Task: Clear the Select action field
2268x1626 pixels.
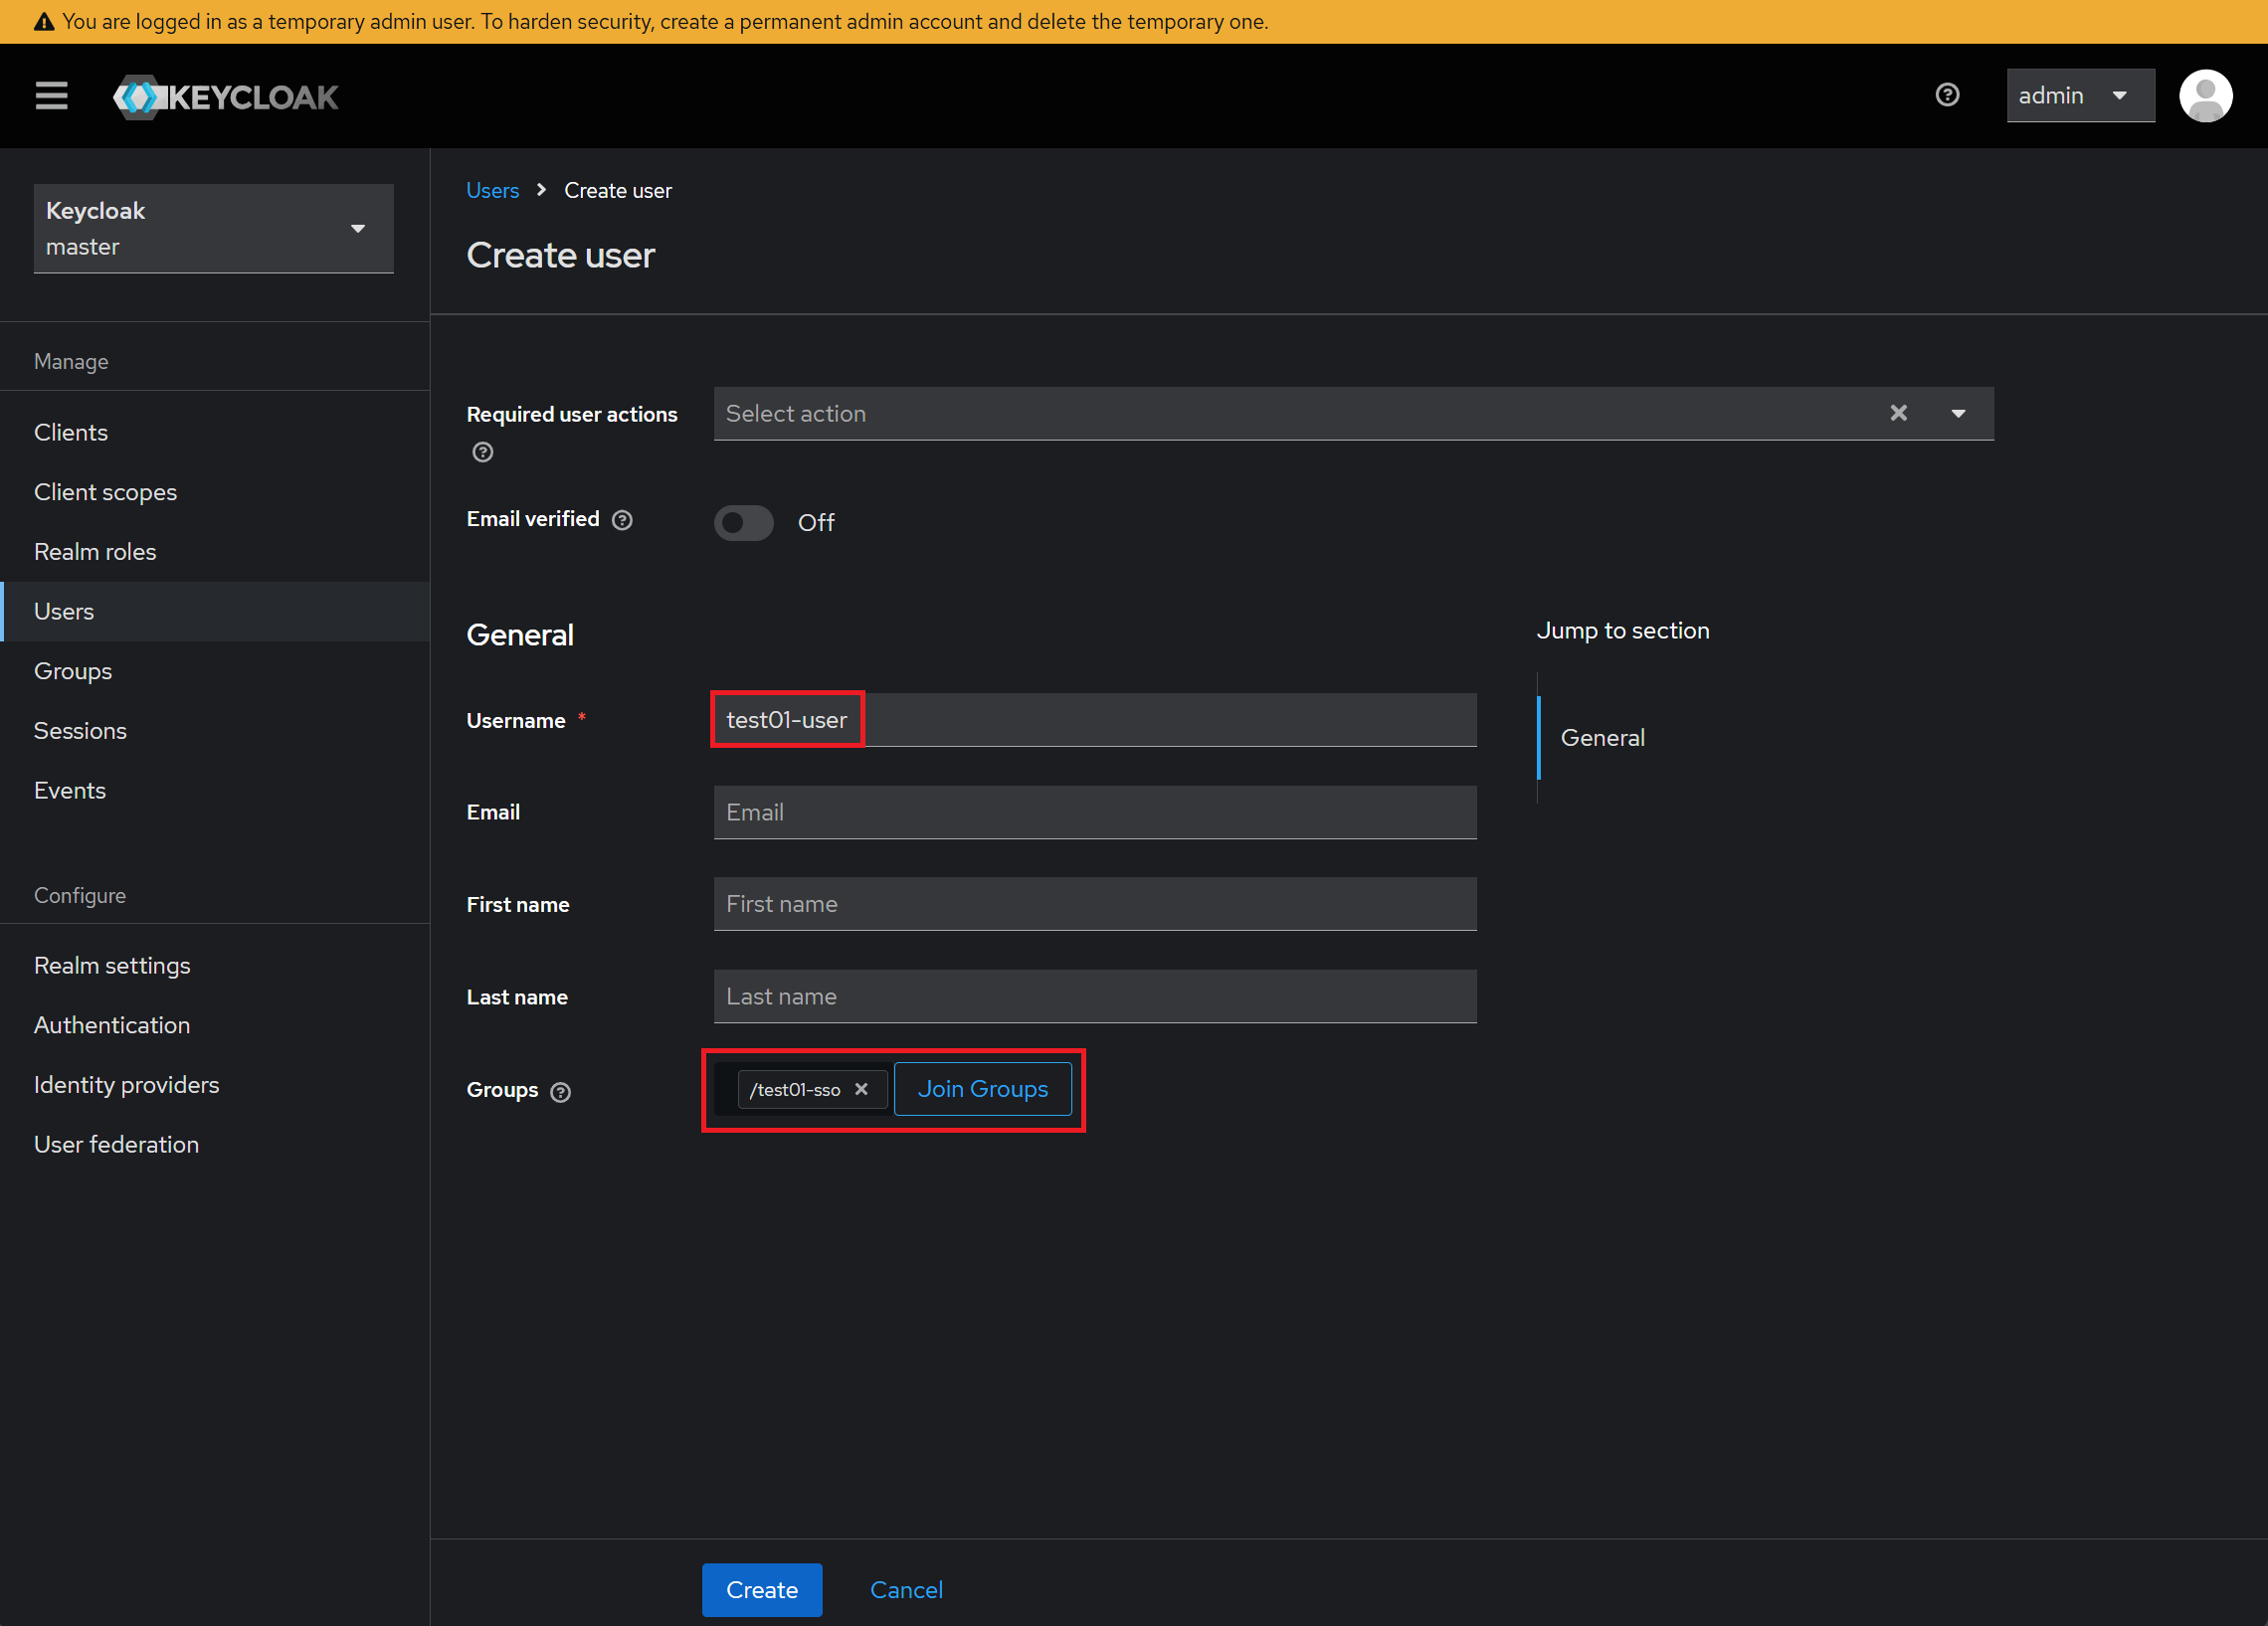Action: coord(1898,413)
